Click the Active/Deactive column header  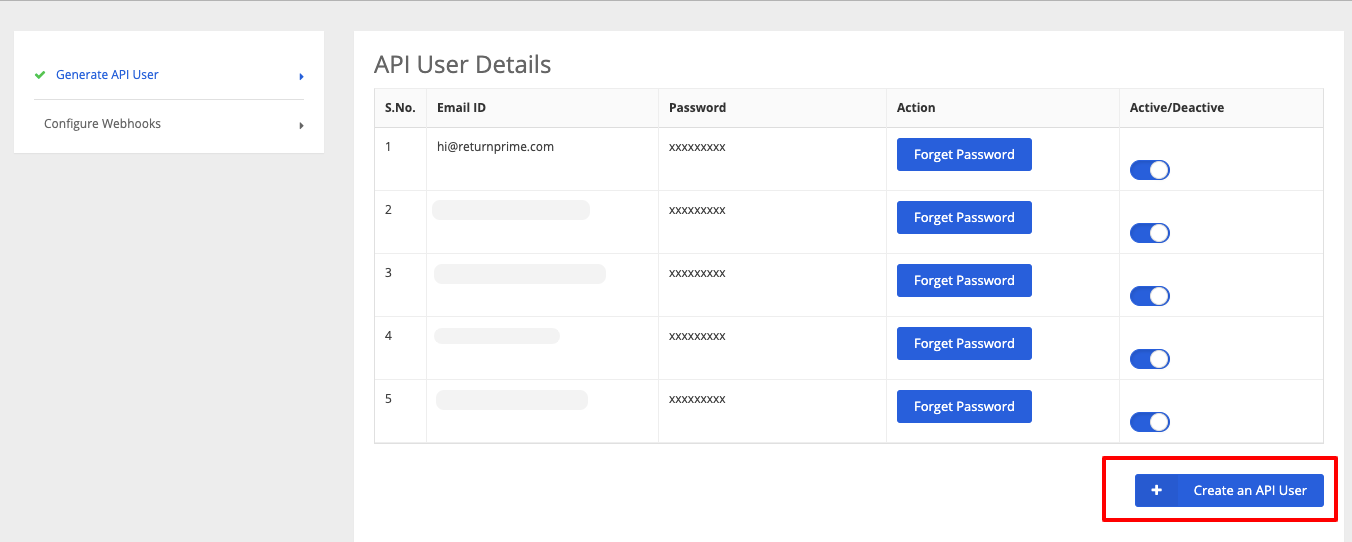(1177, 108)
